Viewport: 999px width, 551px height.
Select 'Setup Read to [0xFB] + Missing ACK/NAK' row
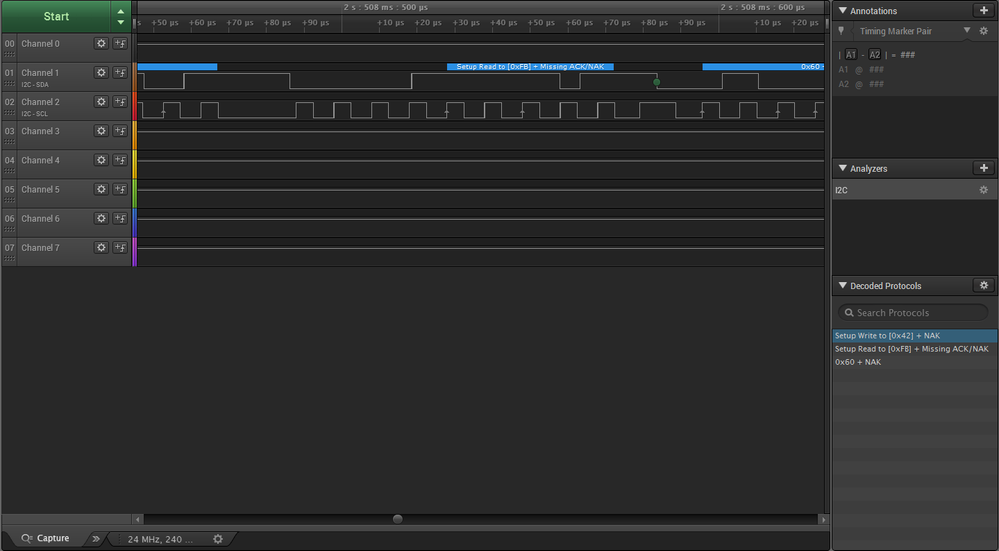[915, 349]
